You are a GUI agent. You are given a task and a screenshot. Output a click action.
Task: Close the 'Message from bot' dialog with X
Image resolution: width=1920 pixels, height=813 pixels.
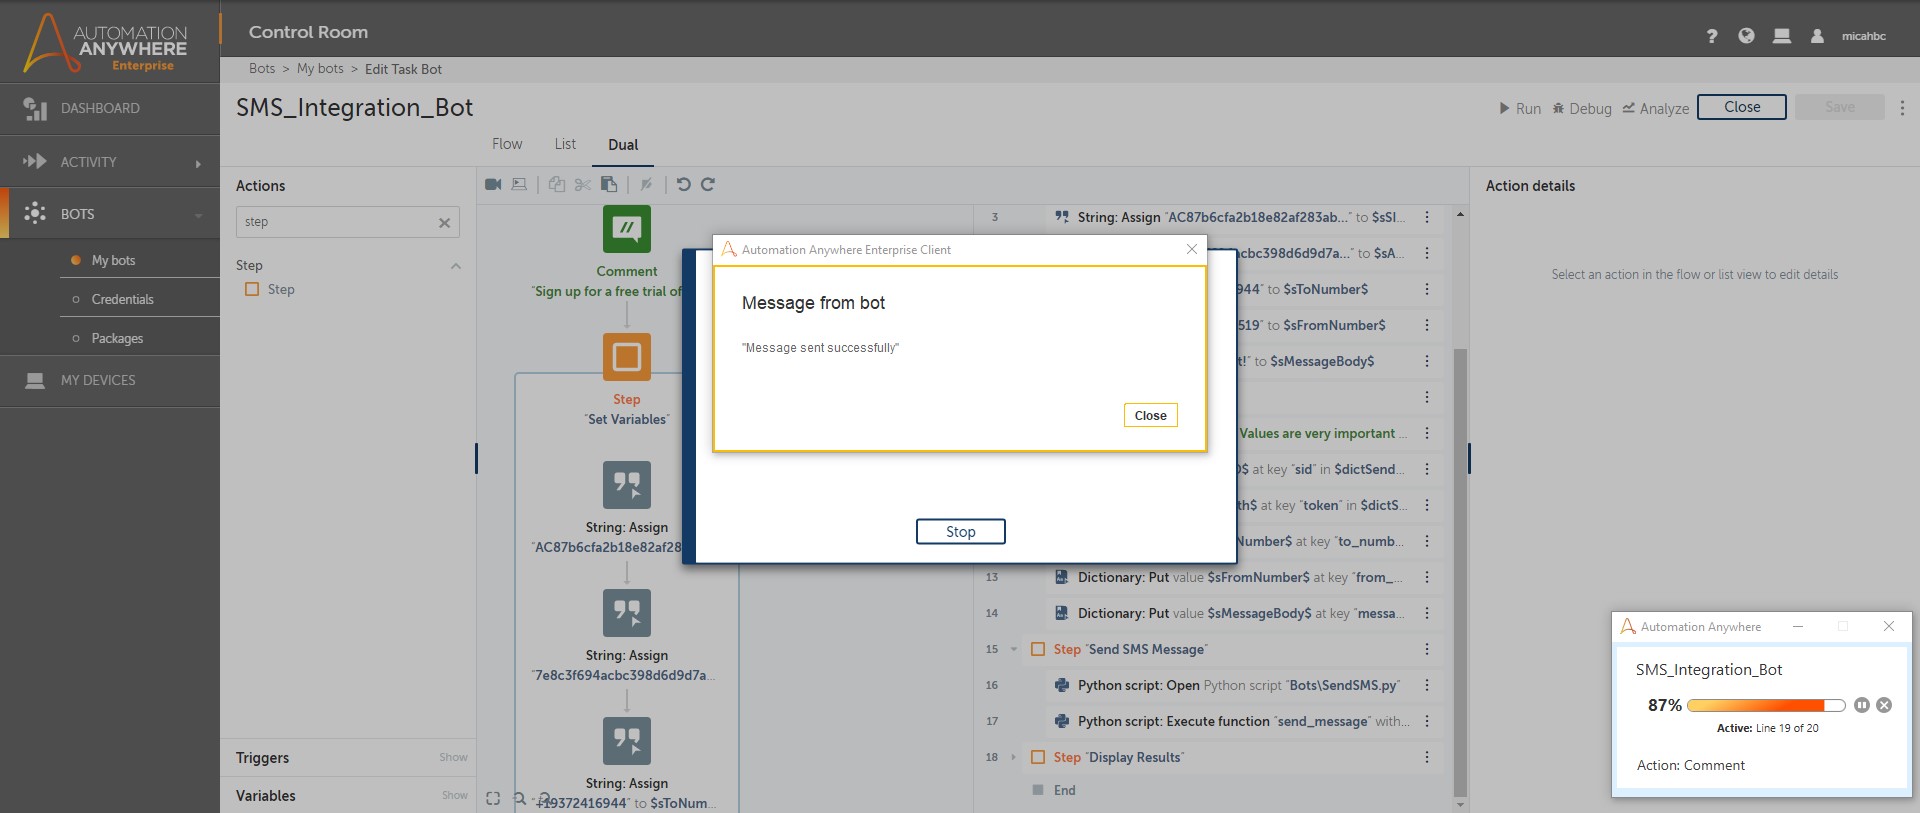coord(1191,249)
